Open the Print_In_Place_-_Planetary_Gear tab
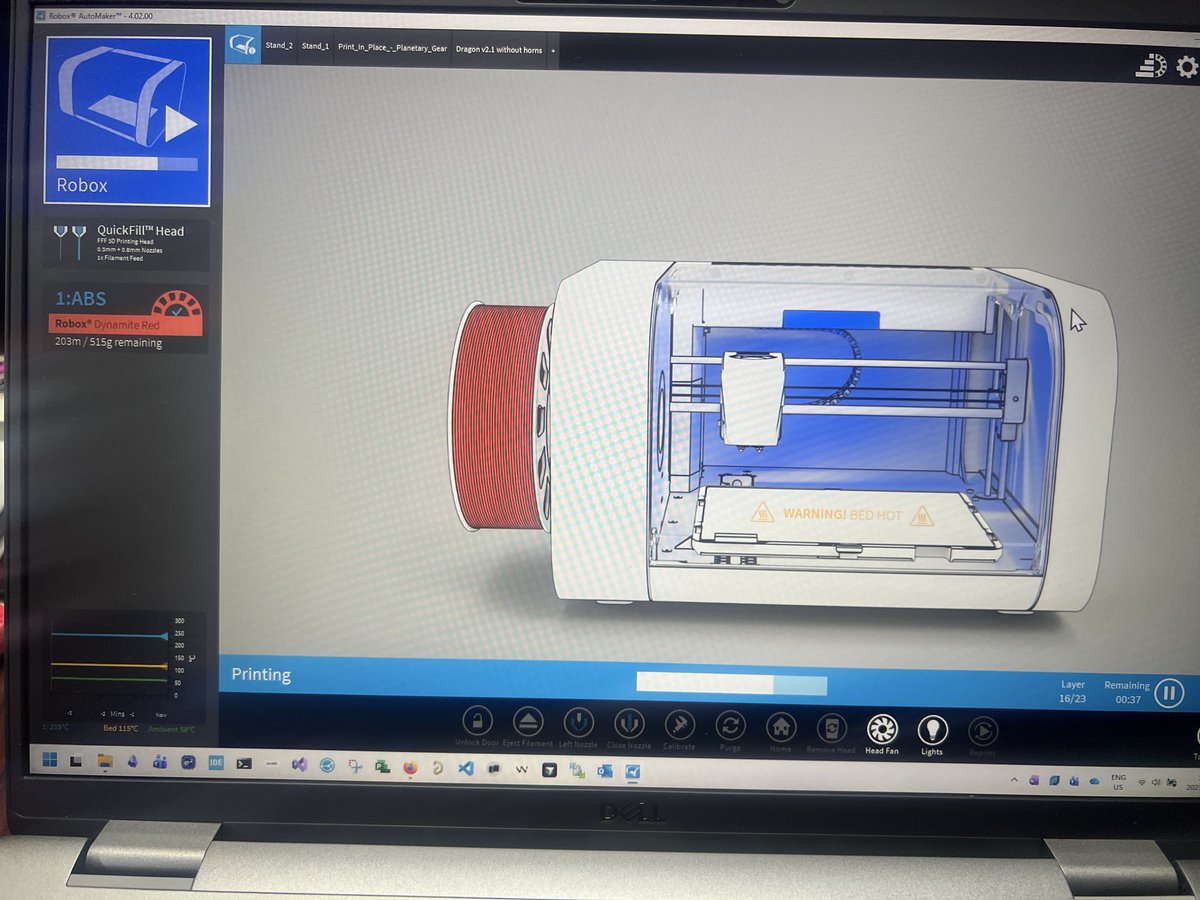This screenshot has width=1200, height=900. [392, 47]
